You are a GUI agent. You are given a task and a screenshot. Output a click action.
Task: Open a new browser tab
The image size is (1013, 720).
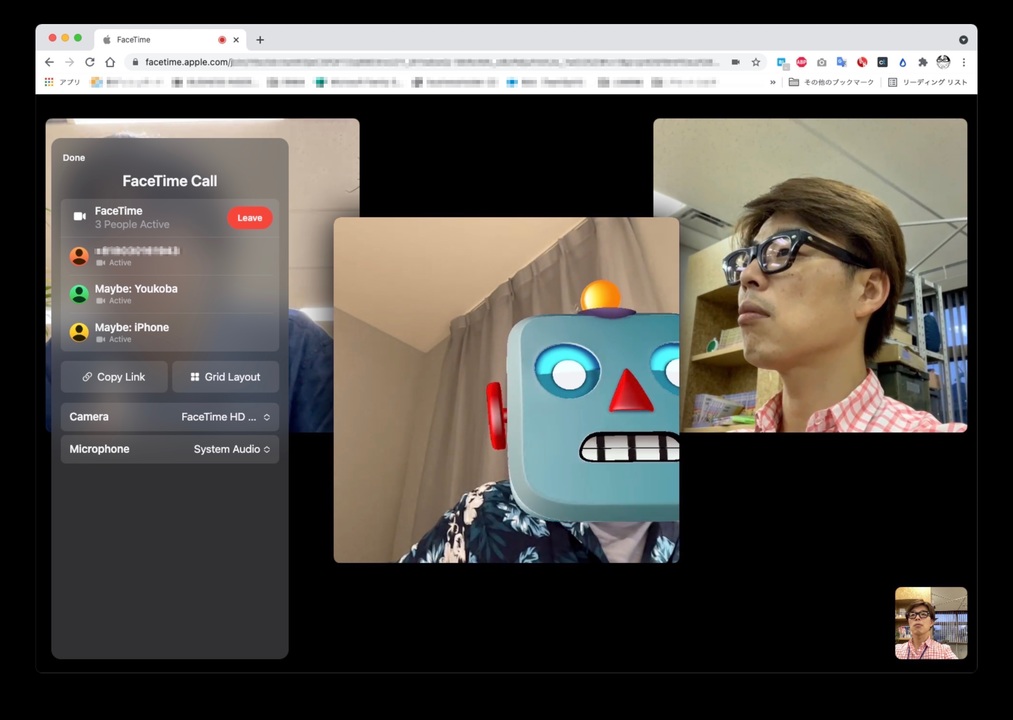(260, 40)
